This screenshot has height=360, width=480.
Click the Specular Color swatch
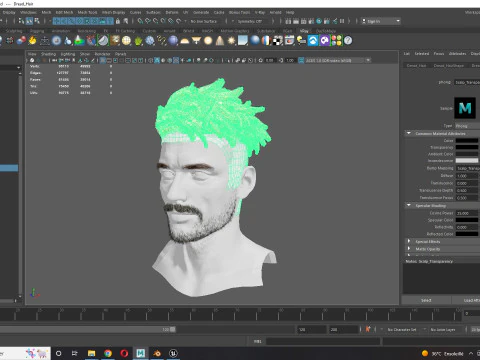467,220
